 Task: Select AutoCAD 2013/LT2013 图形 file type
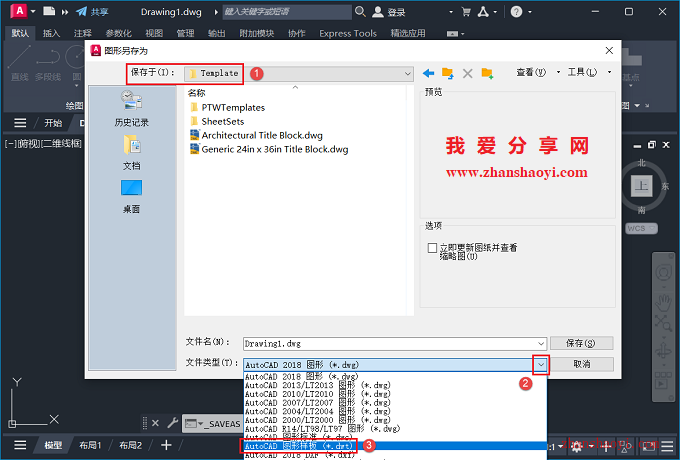click(395, 385)
